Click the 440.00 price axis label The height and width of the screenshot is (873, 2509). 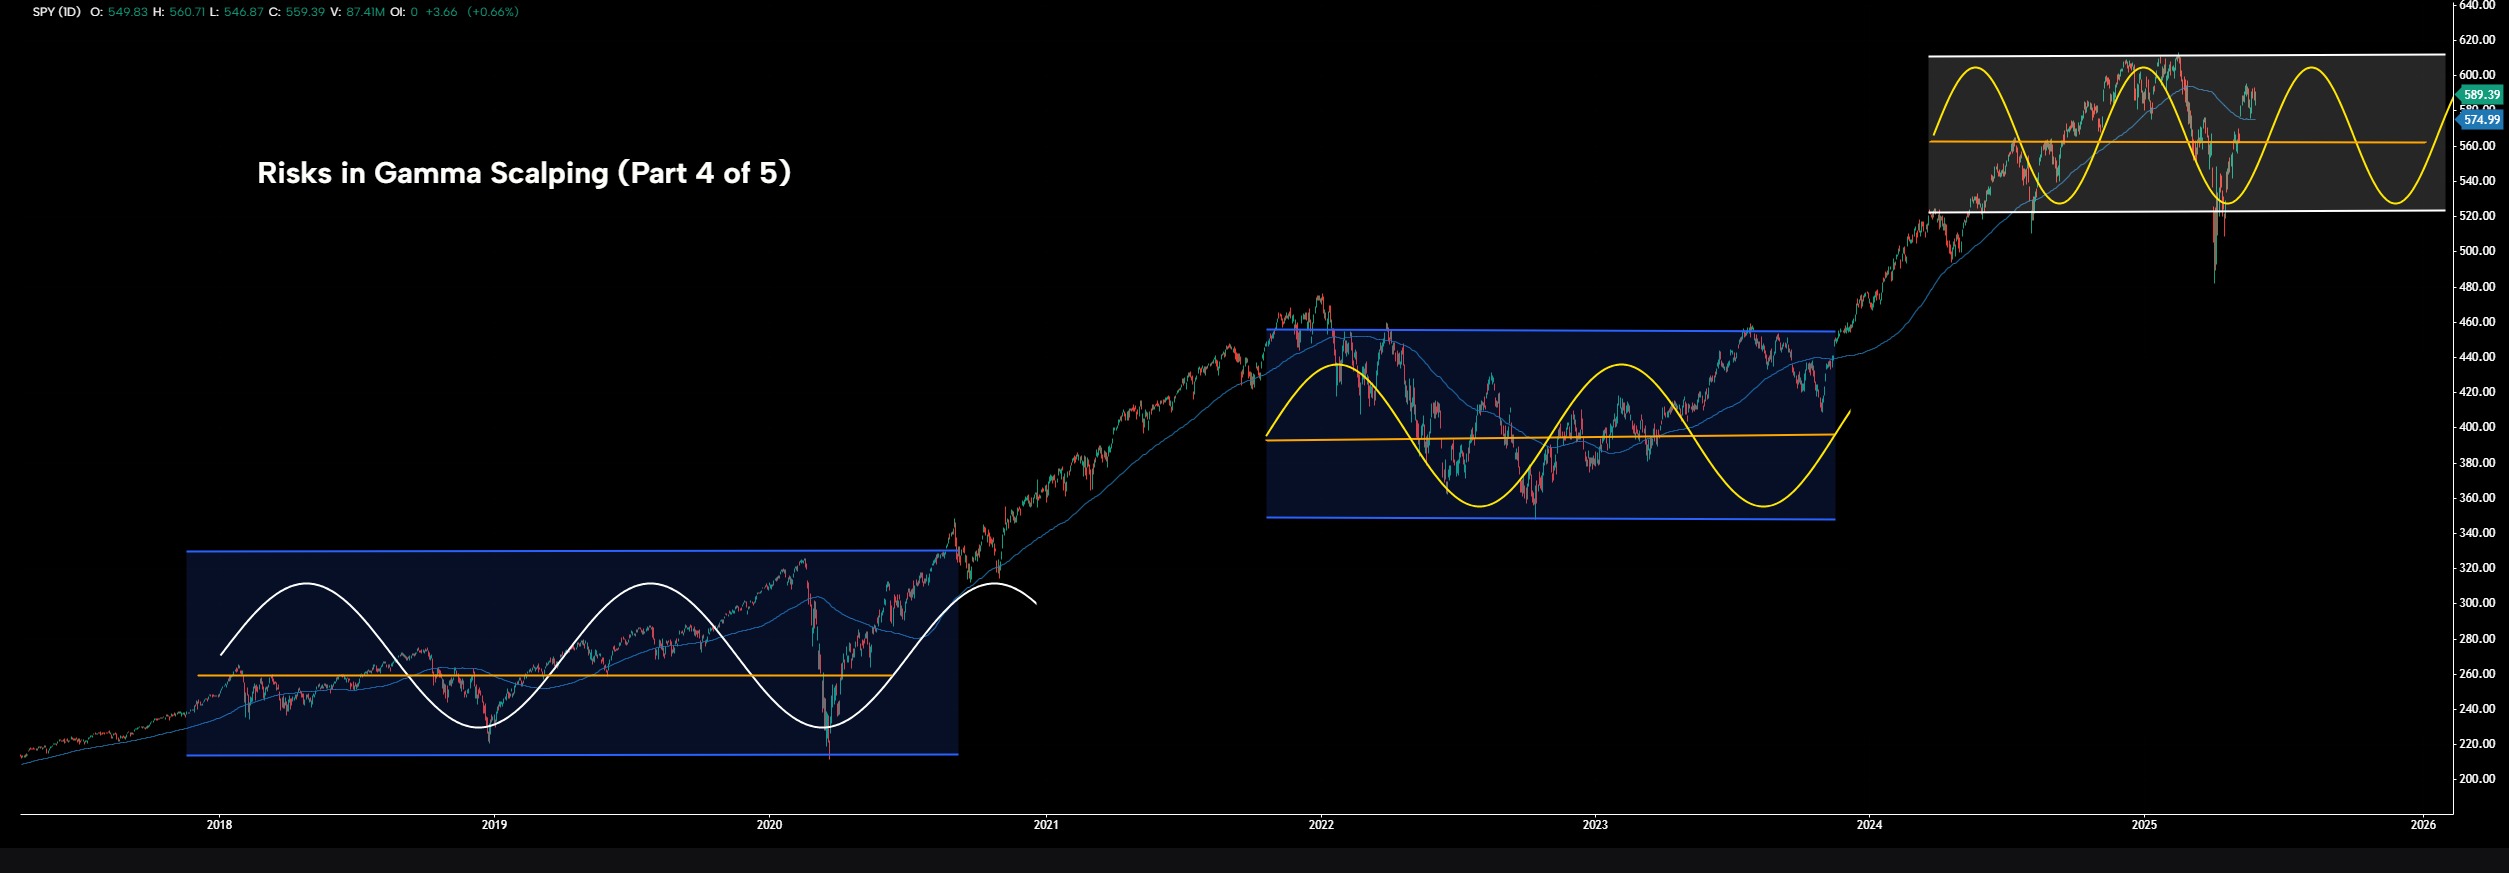click(x=2477, y=357)
